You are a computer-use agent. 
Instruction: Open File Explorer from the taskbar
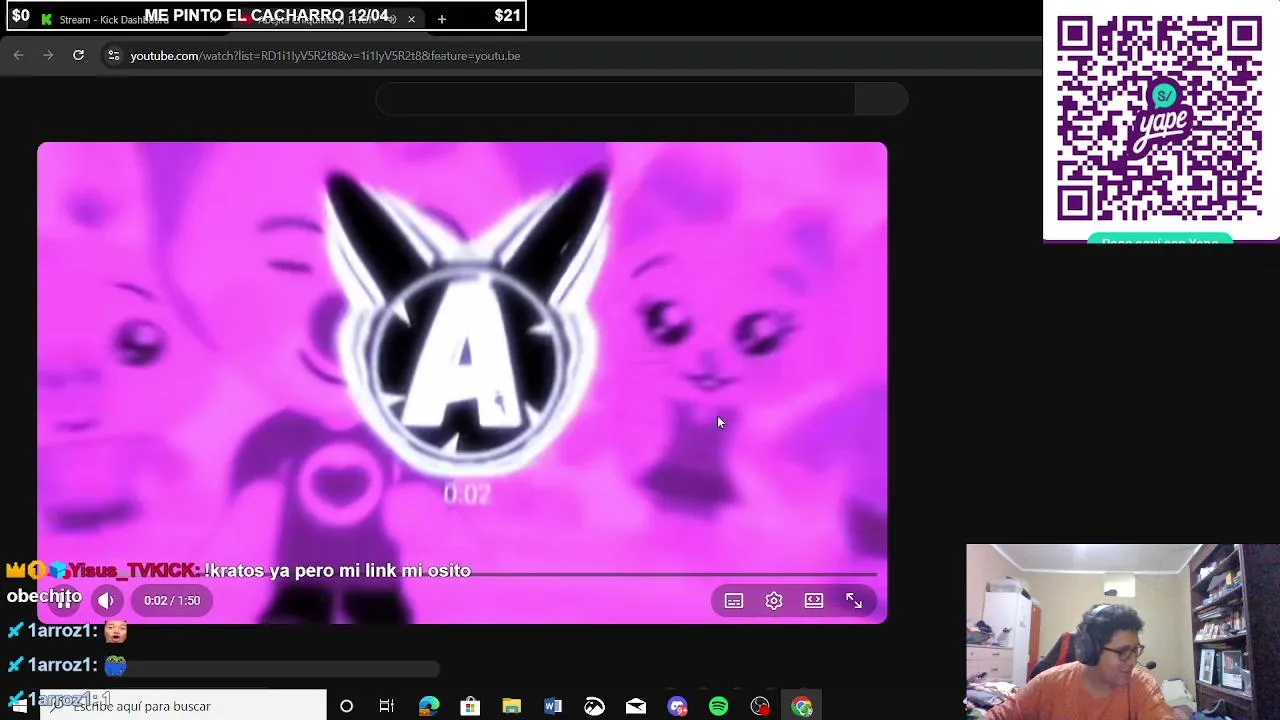point(511,706)
